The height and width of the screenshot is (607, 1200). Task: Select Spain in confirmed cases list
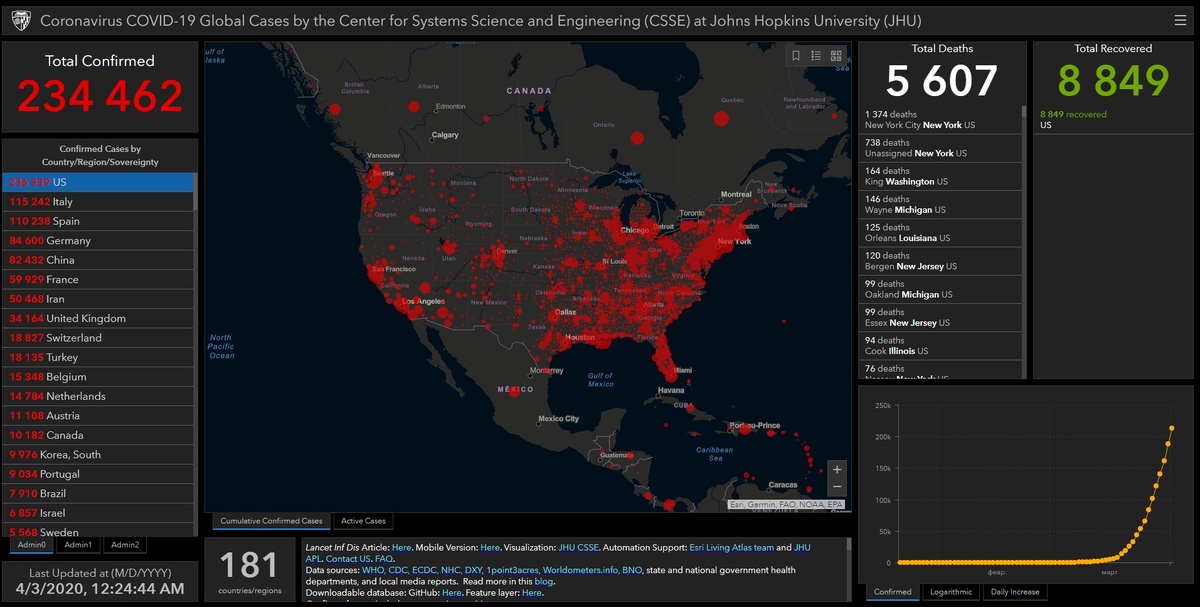(x=98, y=221)
